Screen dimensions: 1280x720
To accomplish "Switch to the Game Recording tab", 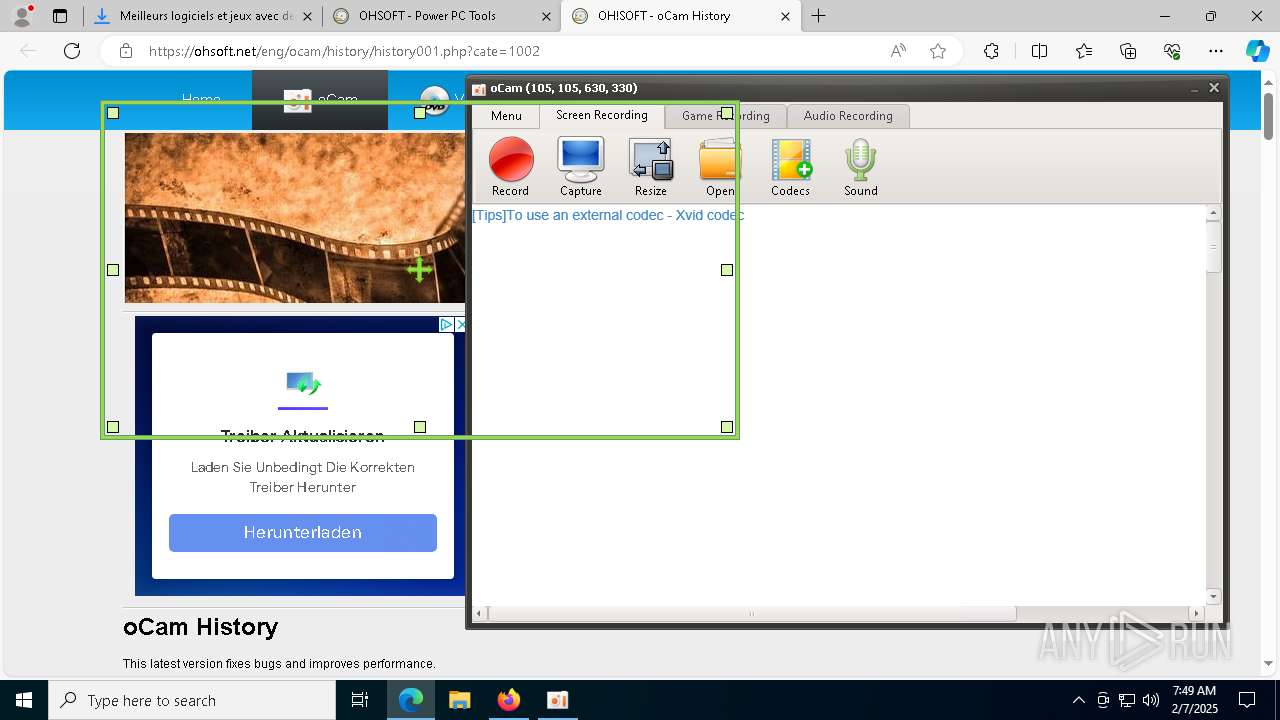I will pos(726,116).
